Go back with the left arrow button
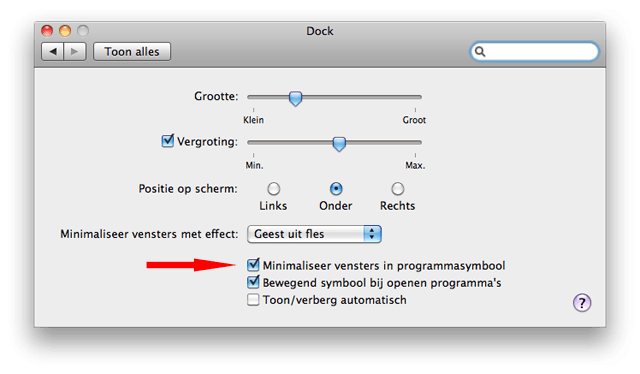This screenshot has height=374, width=640. click(x=53, y=52)
